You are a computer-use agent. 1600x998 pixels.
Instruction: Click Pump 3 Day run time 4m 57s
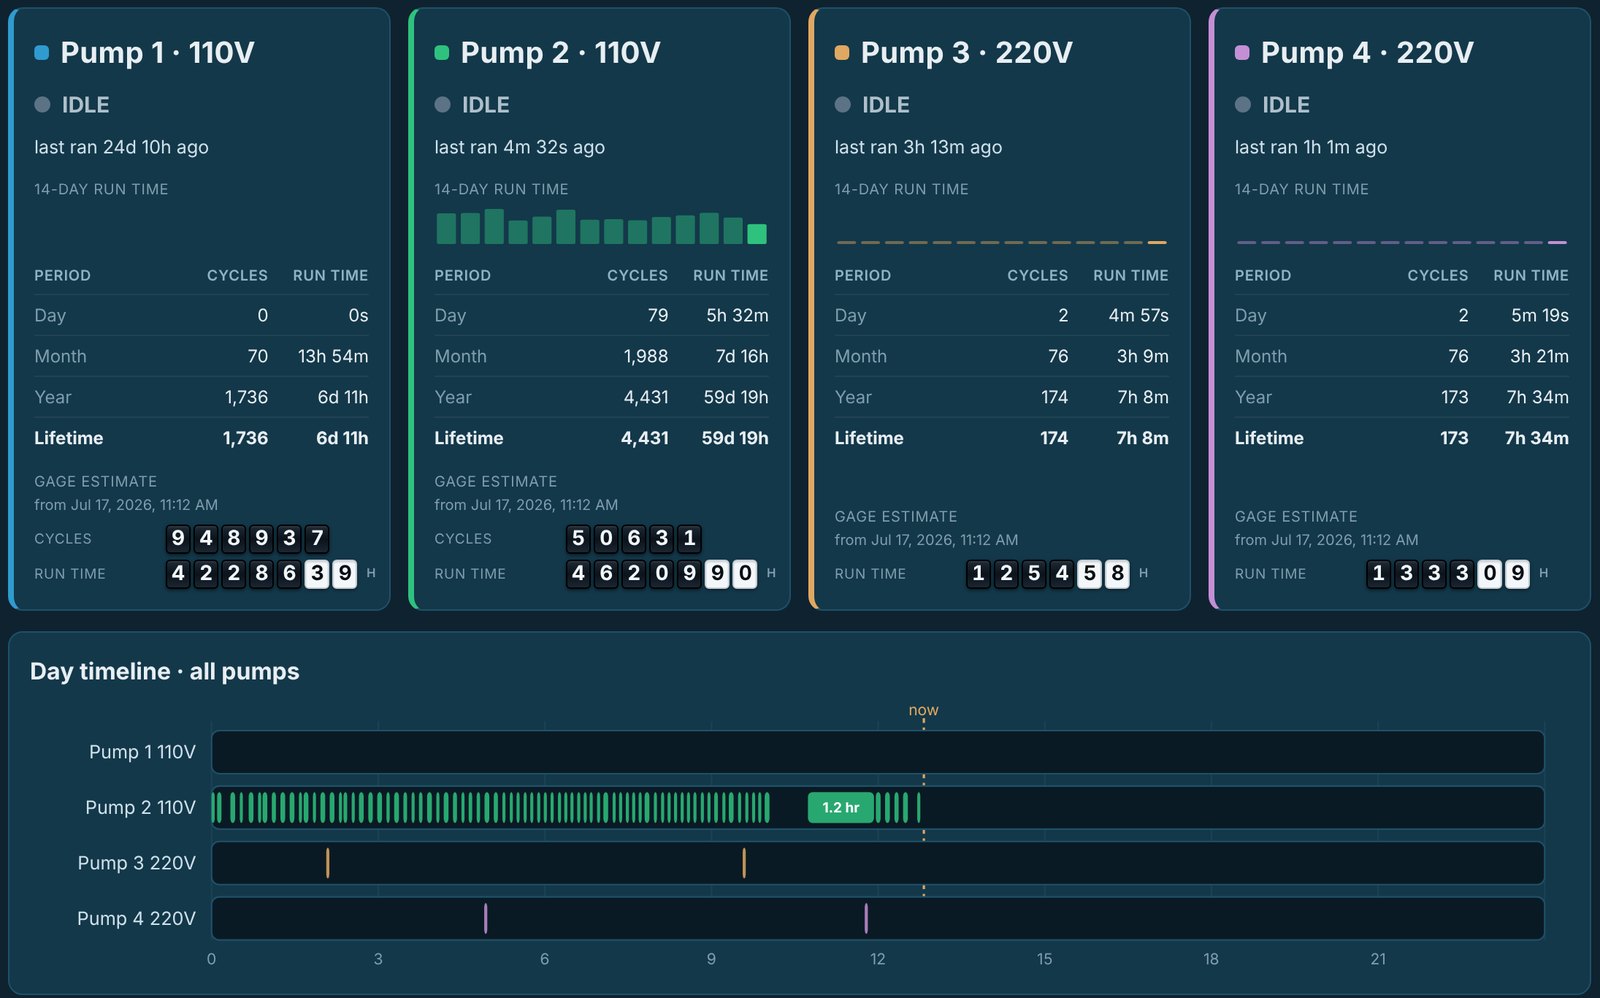coord(1138,315)
